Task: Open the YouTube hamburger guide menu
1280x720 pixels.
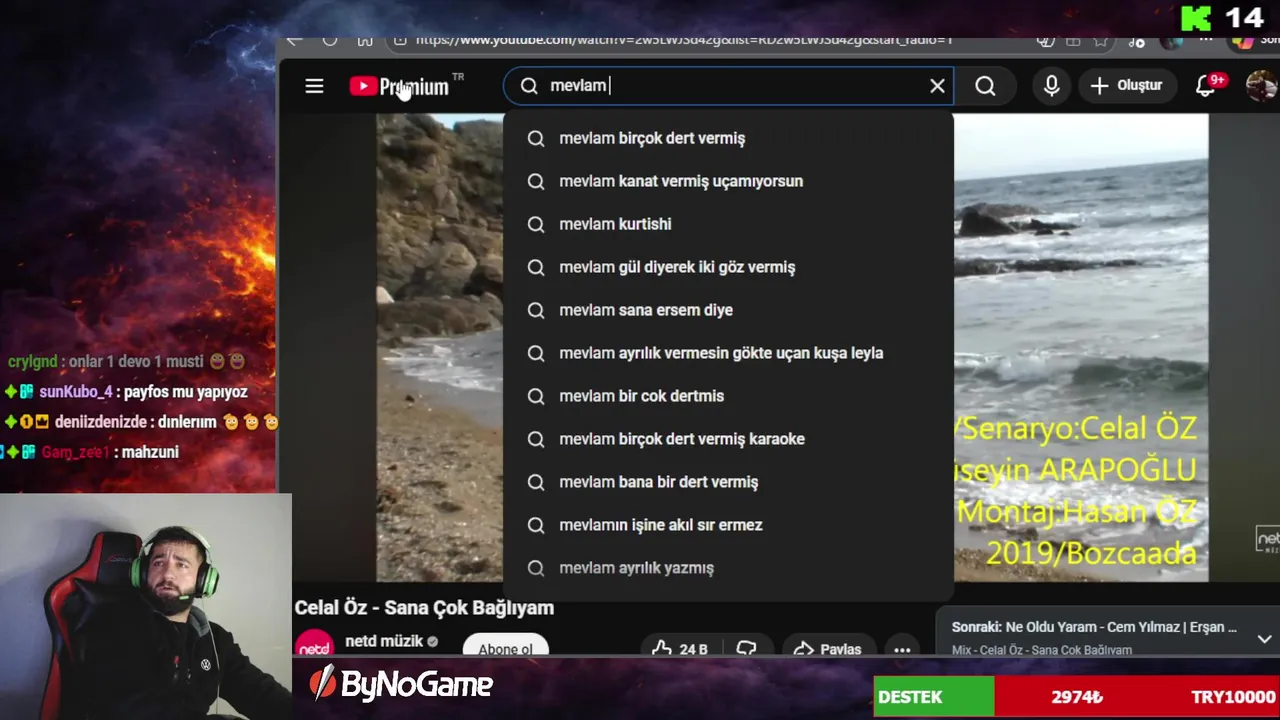Action: coord(314,86)
